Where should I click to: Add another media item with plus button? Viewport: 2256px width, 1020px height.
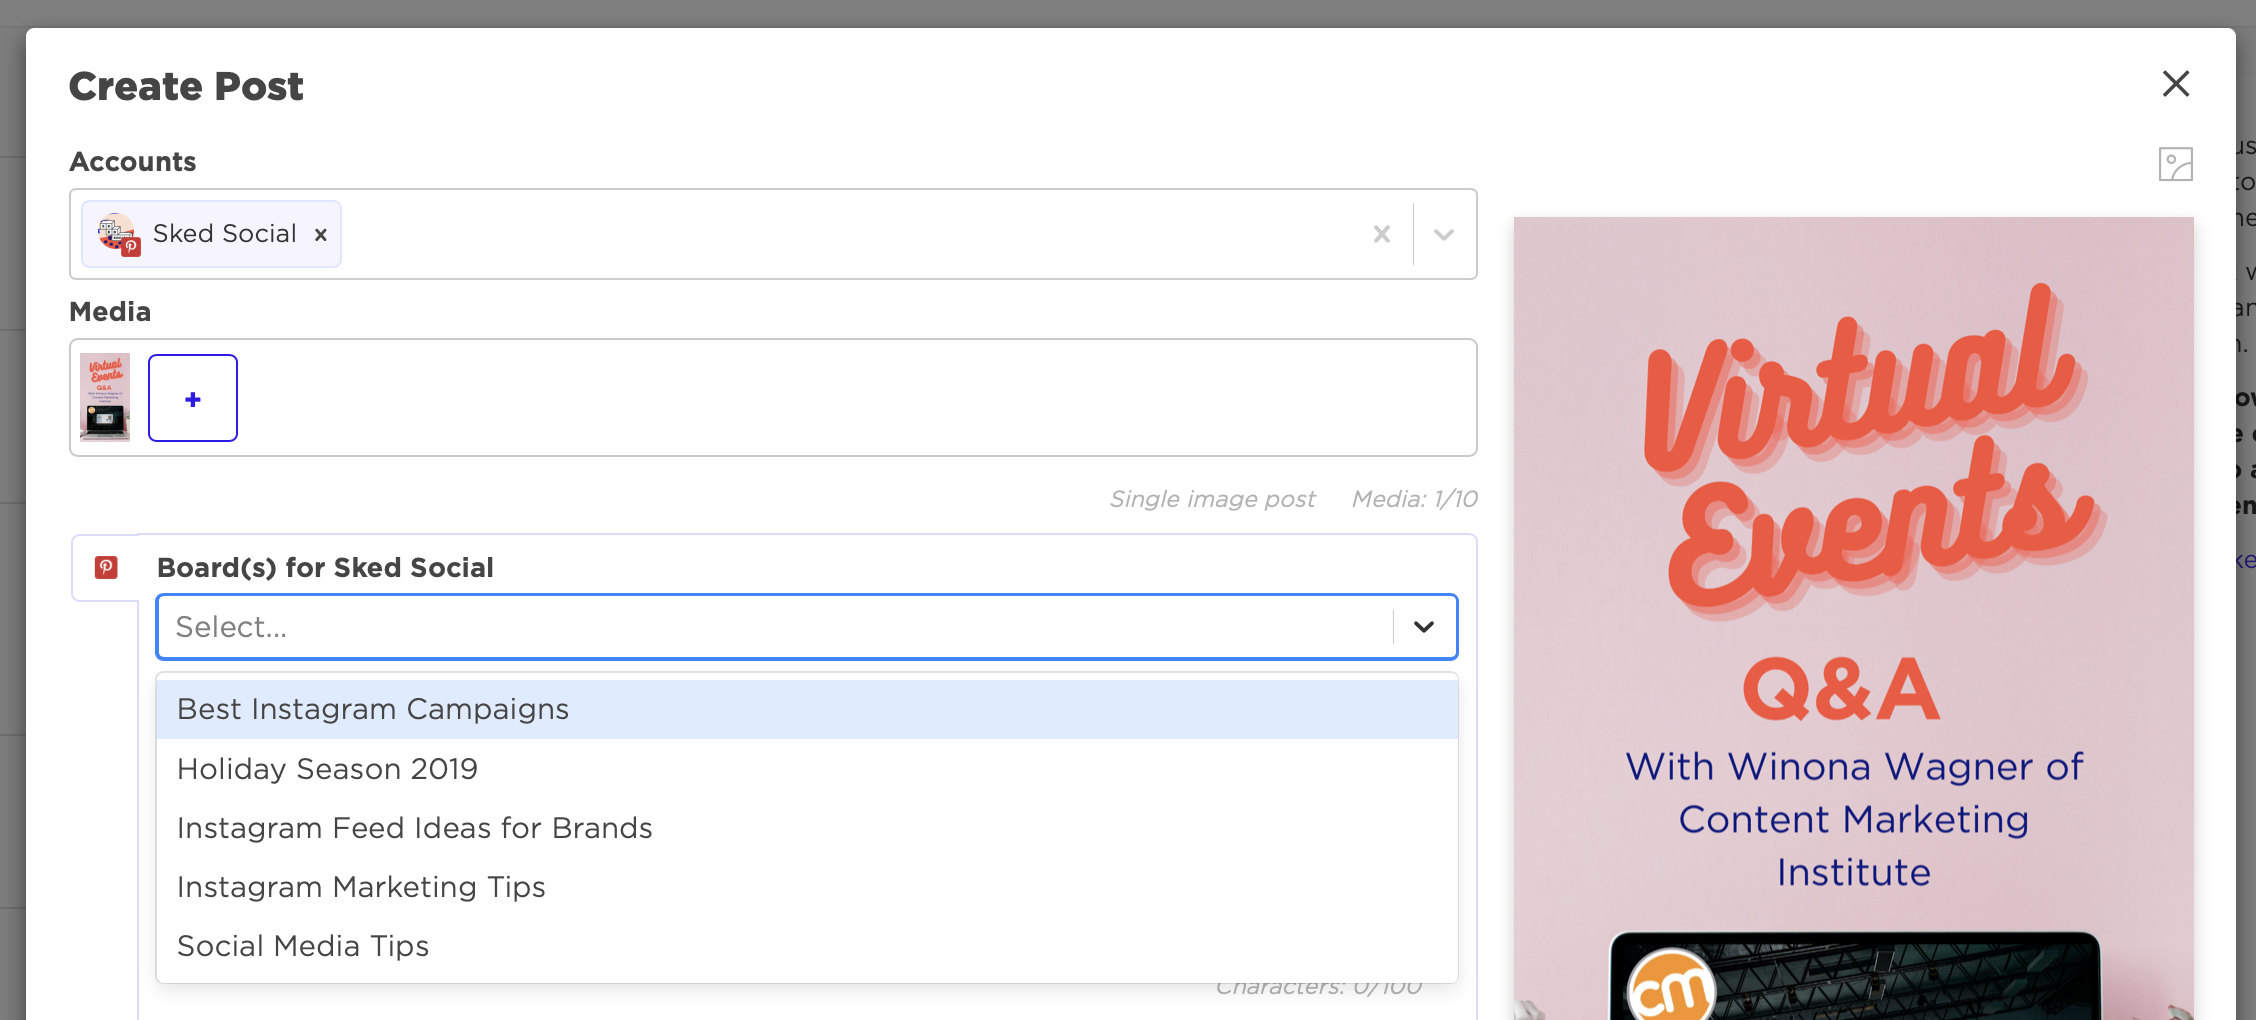coord(193,398)
